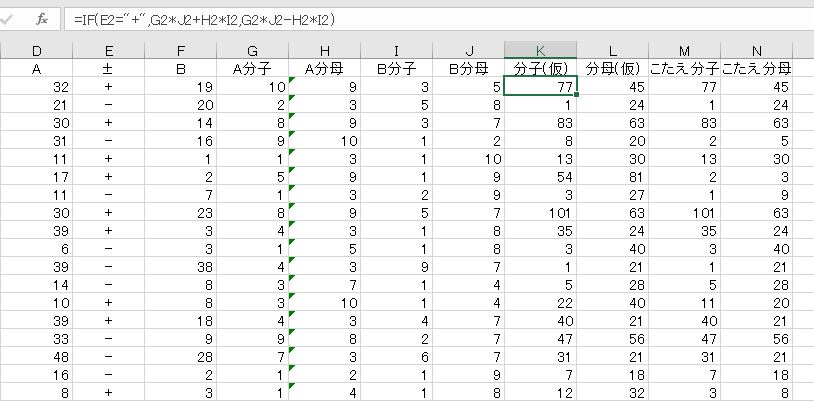Click the header cell labeled A in column D
The image size is (814, 401).
tap(36, 69)
